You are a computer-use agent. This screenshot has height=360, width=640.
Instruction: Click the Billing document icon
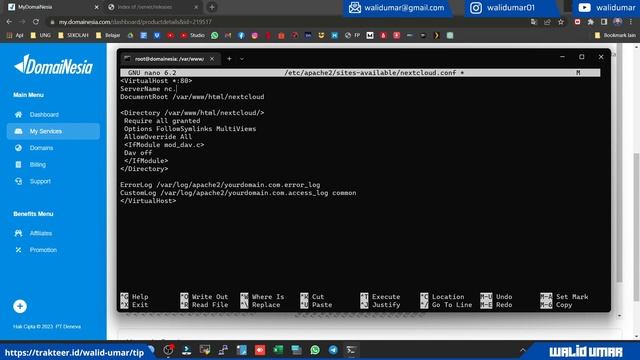point(18,165)
